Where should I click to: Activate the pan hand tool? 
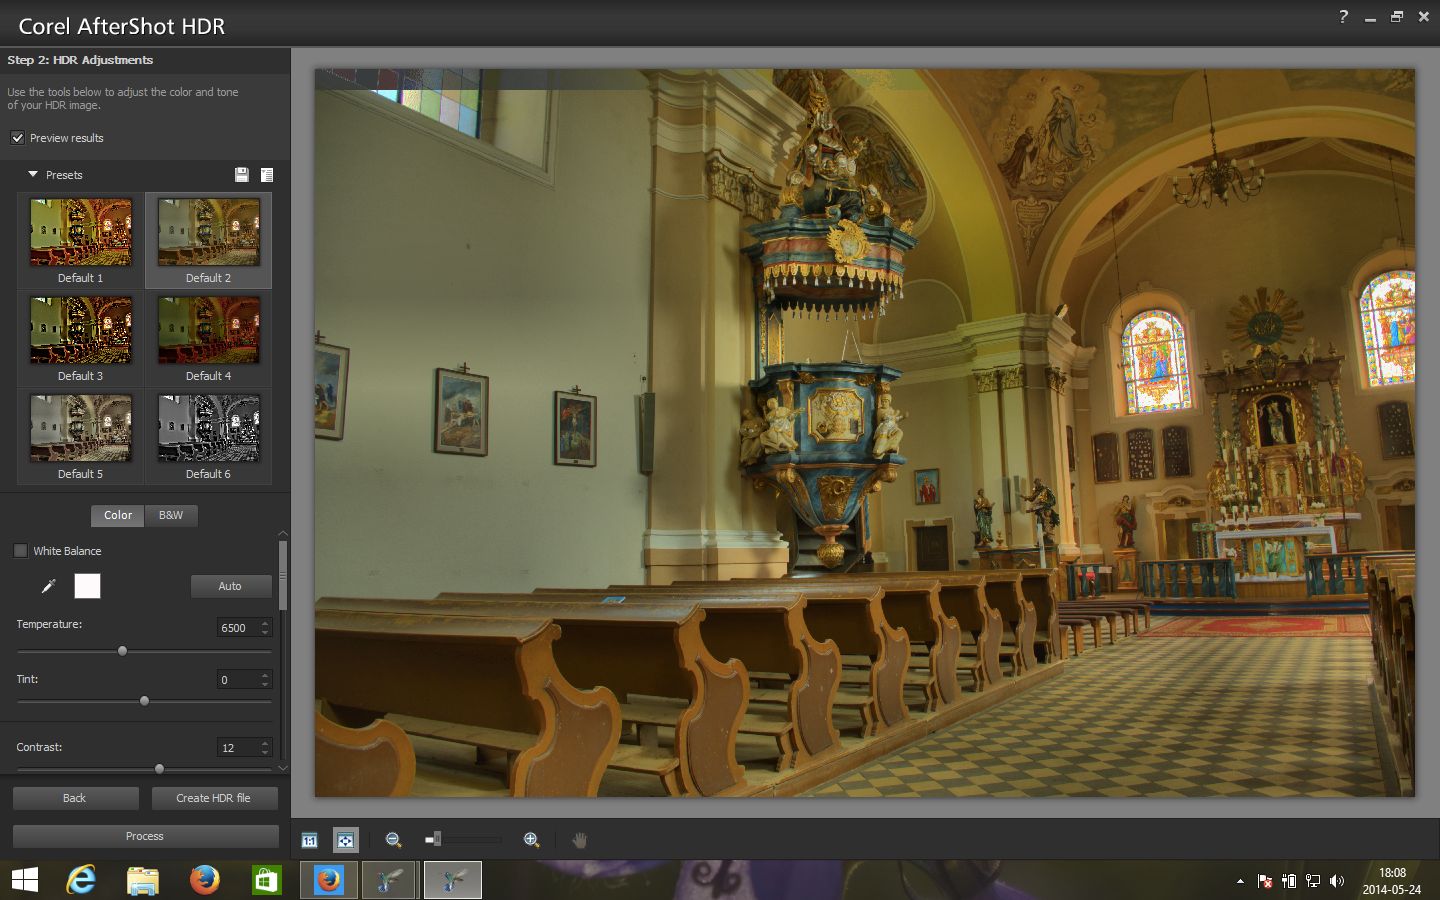pyautogui.click(x=579, y=840)
